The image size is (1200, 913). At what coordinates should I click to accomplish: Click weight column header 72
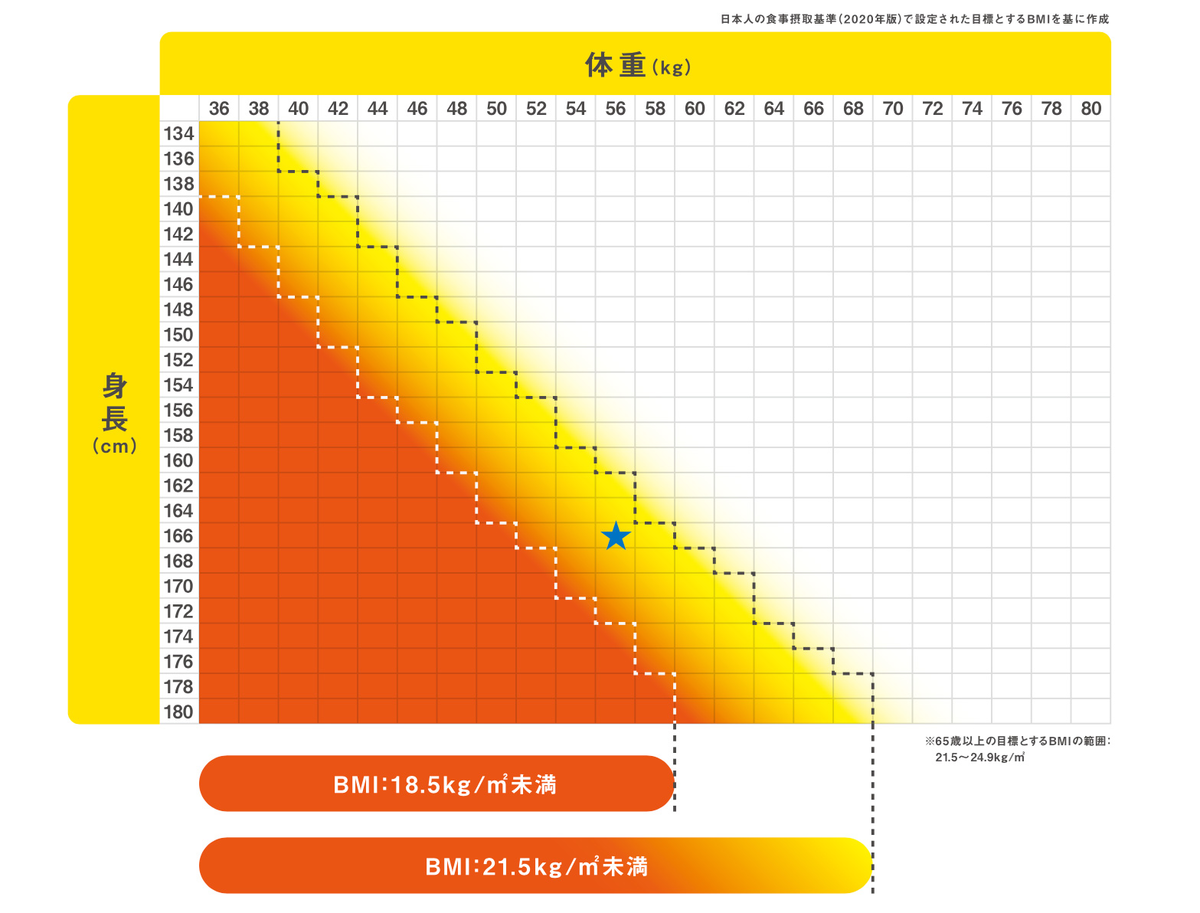tap(932, 108)
